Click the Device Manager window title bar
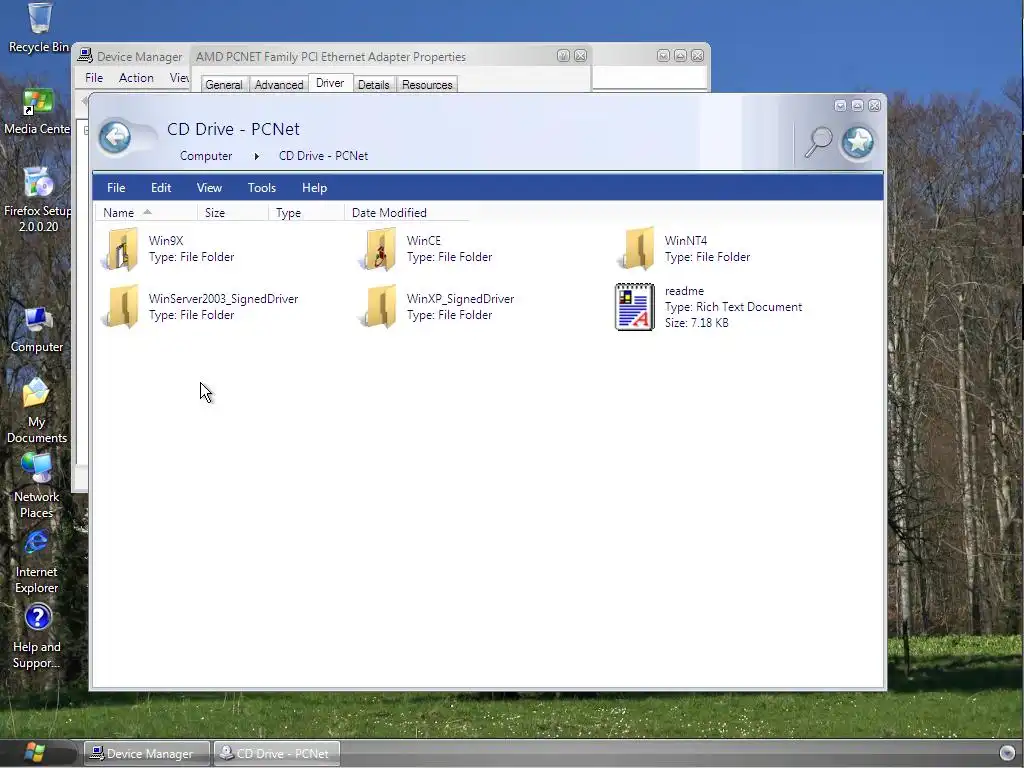 click(x=133, y=57)
